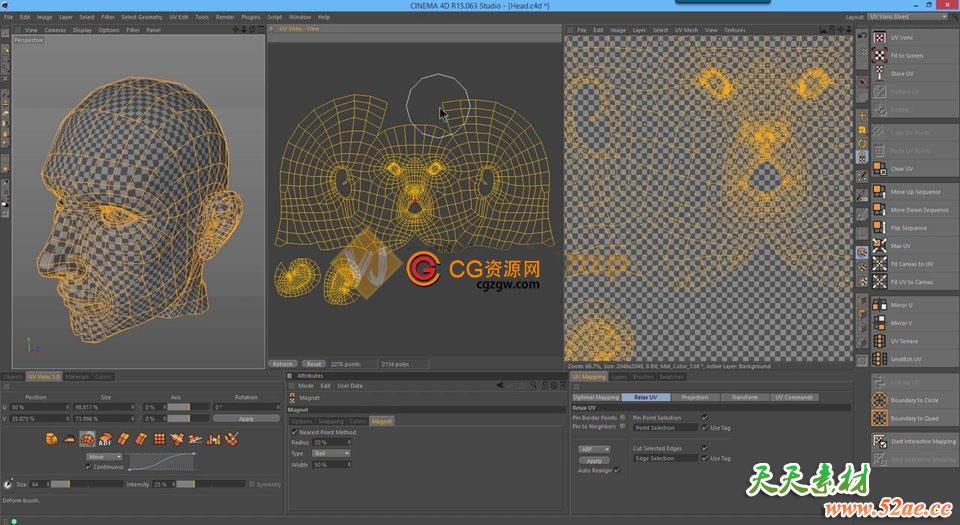Click the undo arrow in right tool strip

(862, 36)
